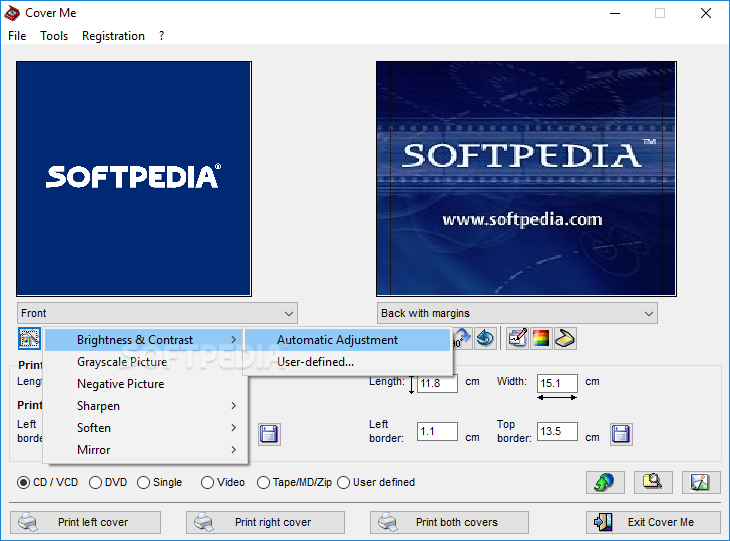Click the Left border field showing 1.1

tap(437, 432)
